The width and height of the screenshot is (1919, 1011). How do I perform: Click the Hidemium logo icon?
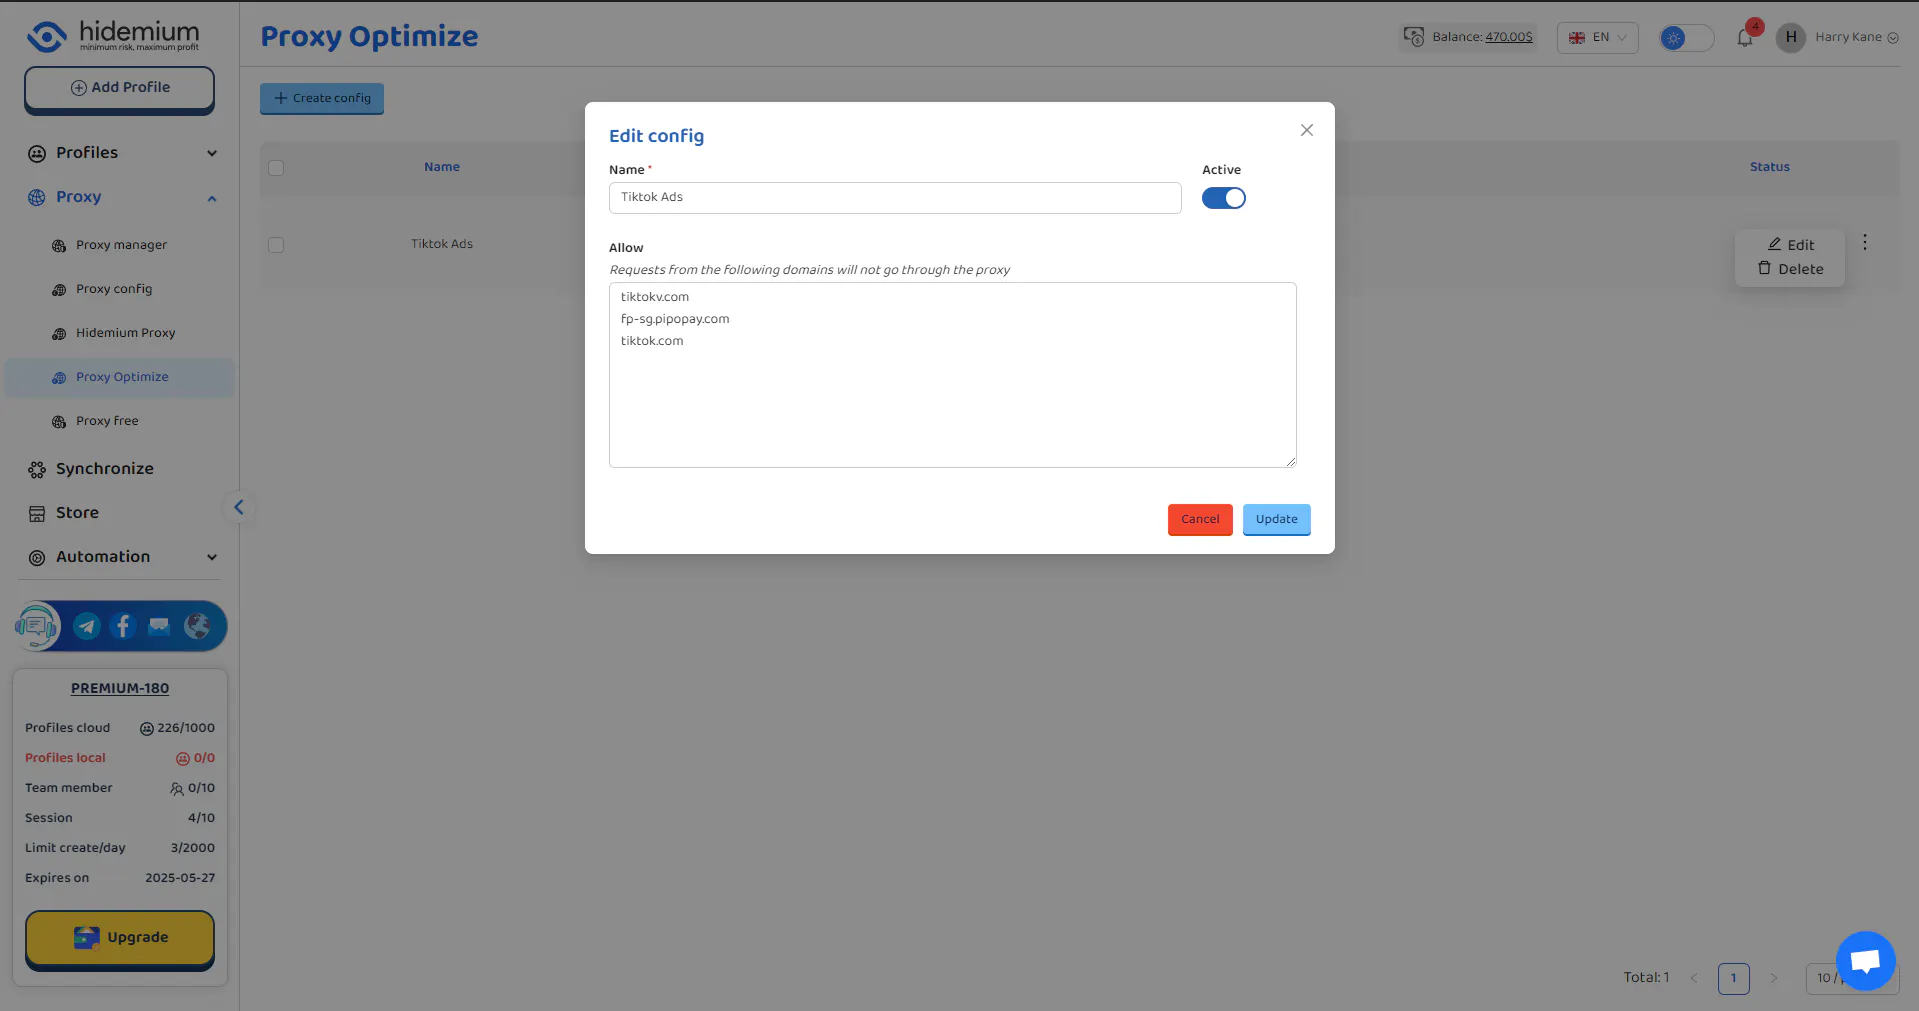coord(47,36)
